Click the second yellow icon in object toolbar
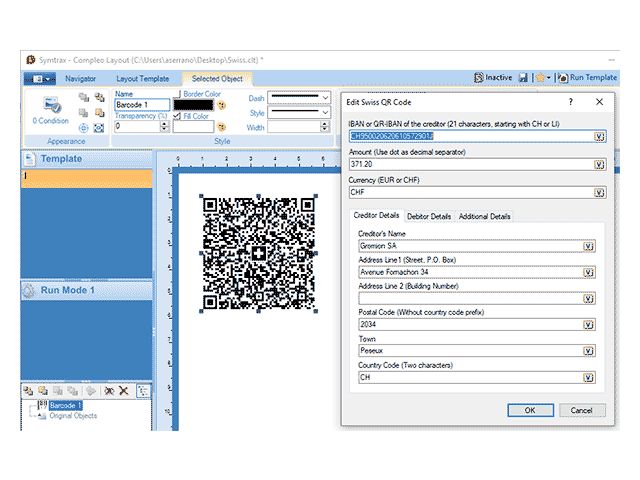The width and height of the screenshot is (640, 480). 43,391
